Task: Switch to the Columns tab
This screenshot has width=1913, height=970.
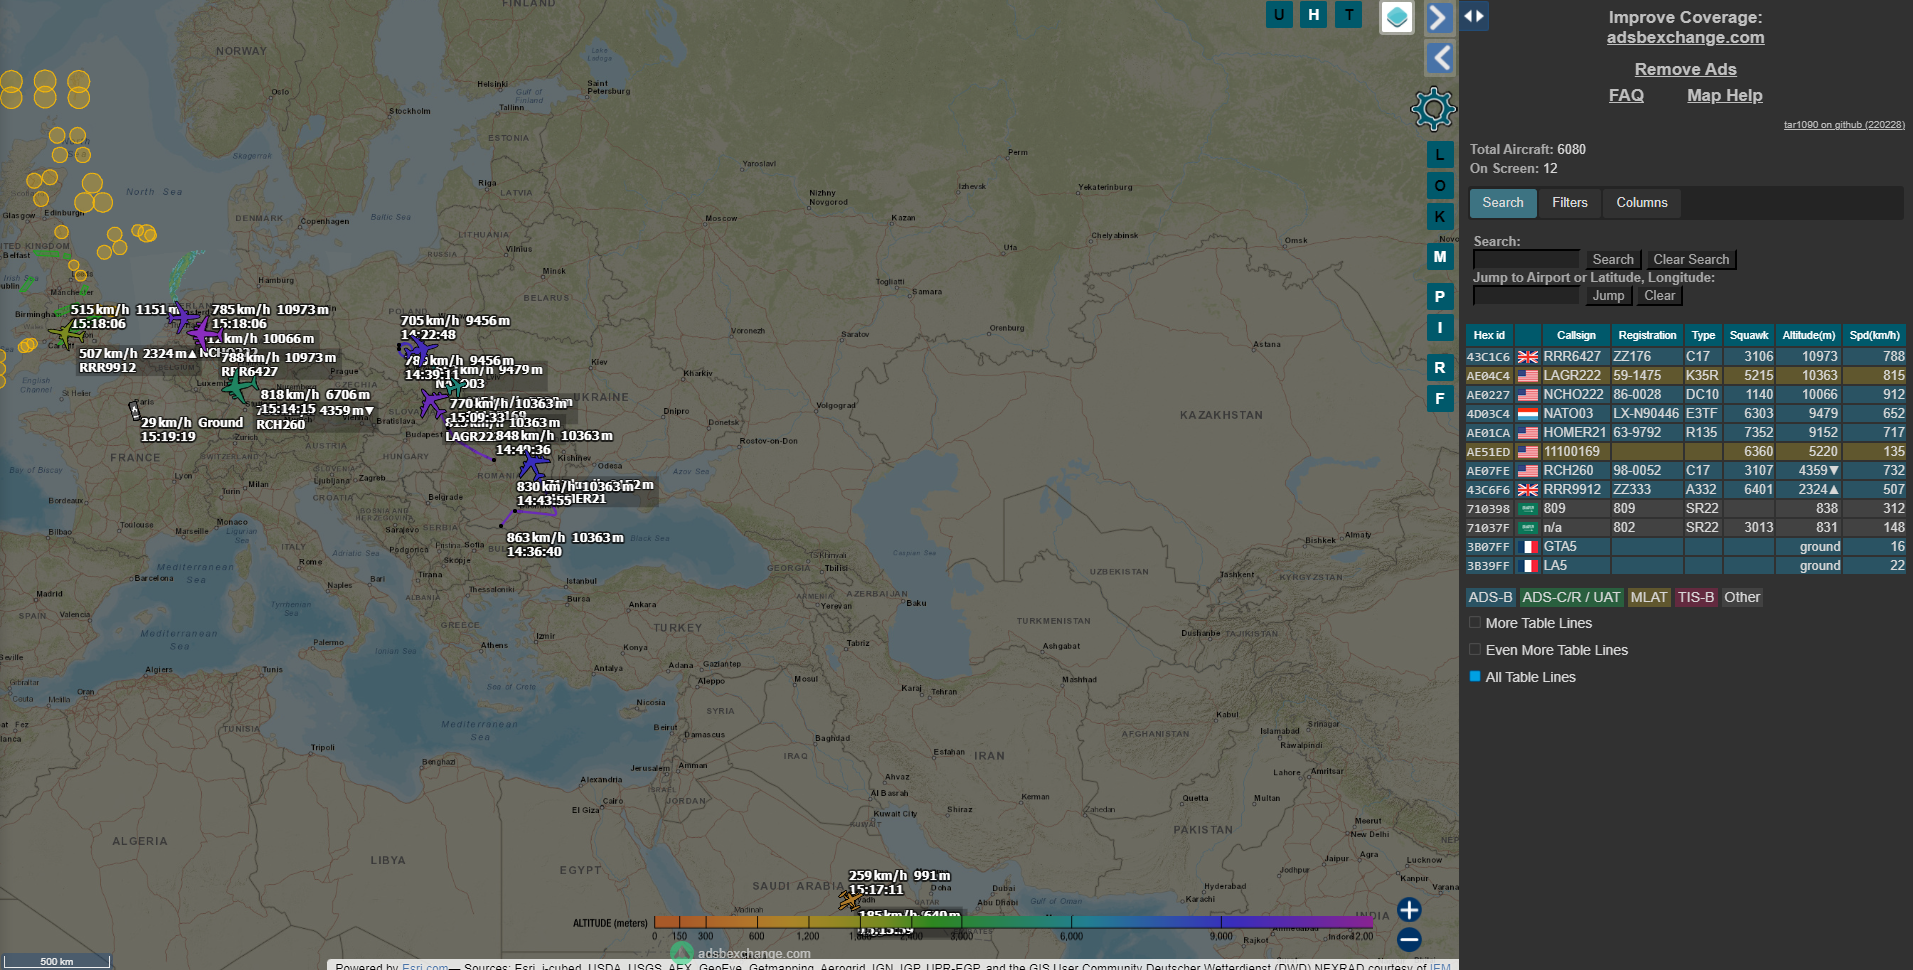Action: [1642, 203]
